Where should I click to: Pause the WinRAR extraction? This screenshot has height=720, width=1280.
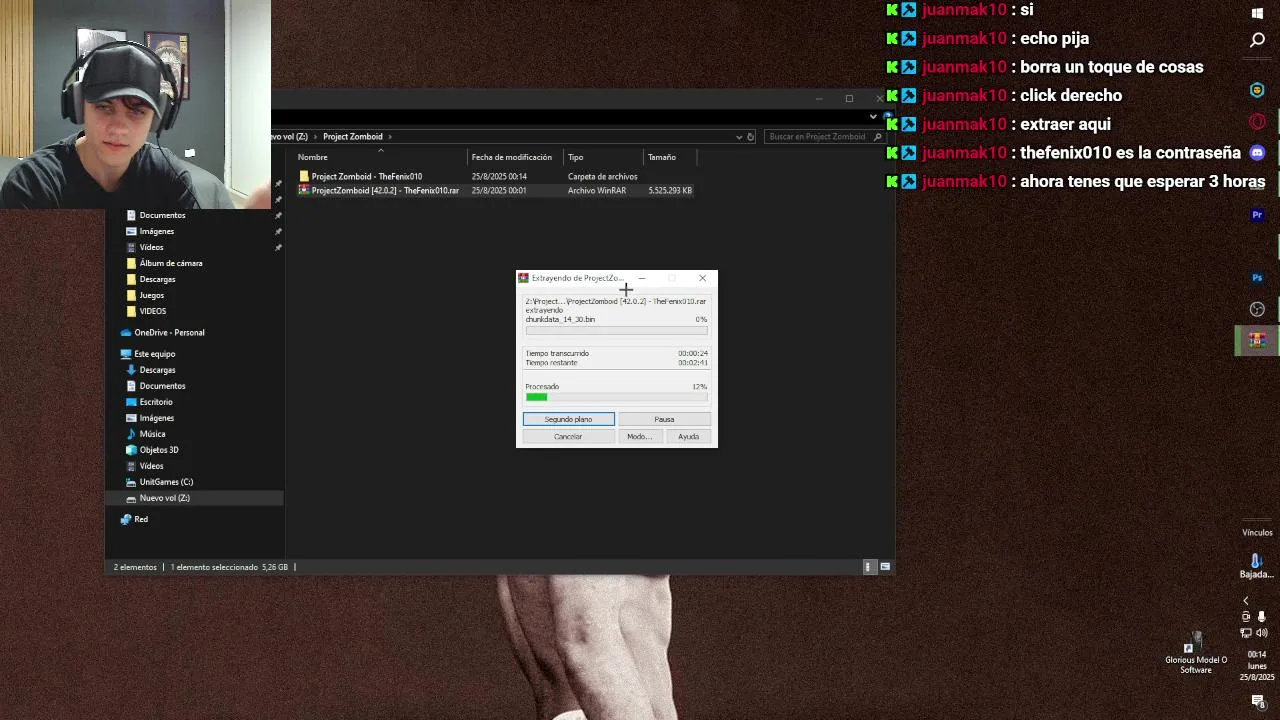[x=664, y=419]
